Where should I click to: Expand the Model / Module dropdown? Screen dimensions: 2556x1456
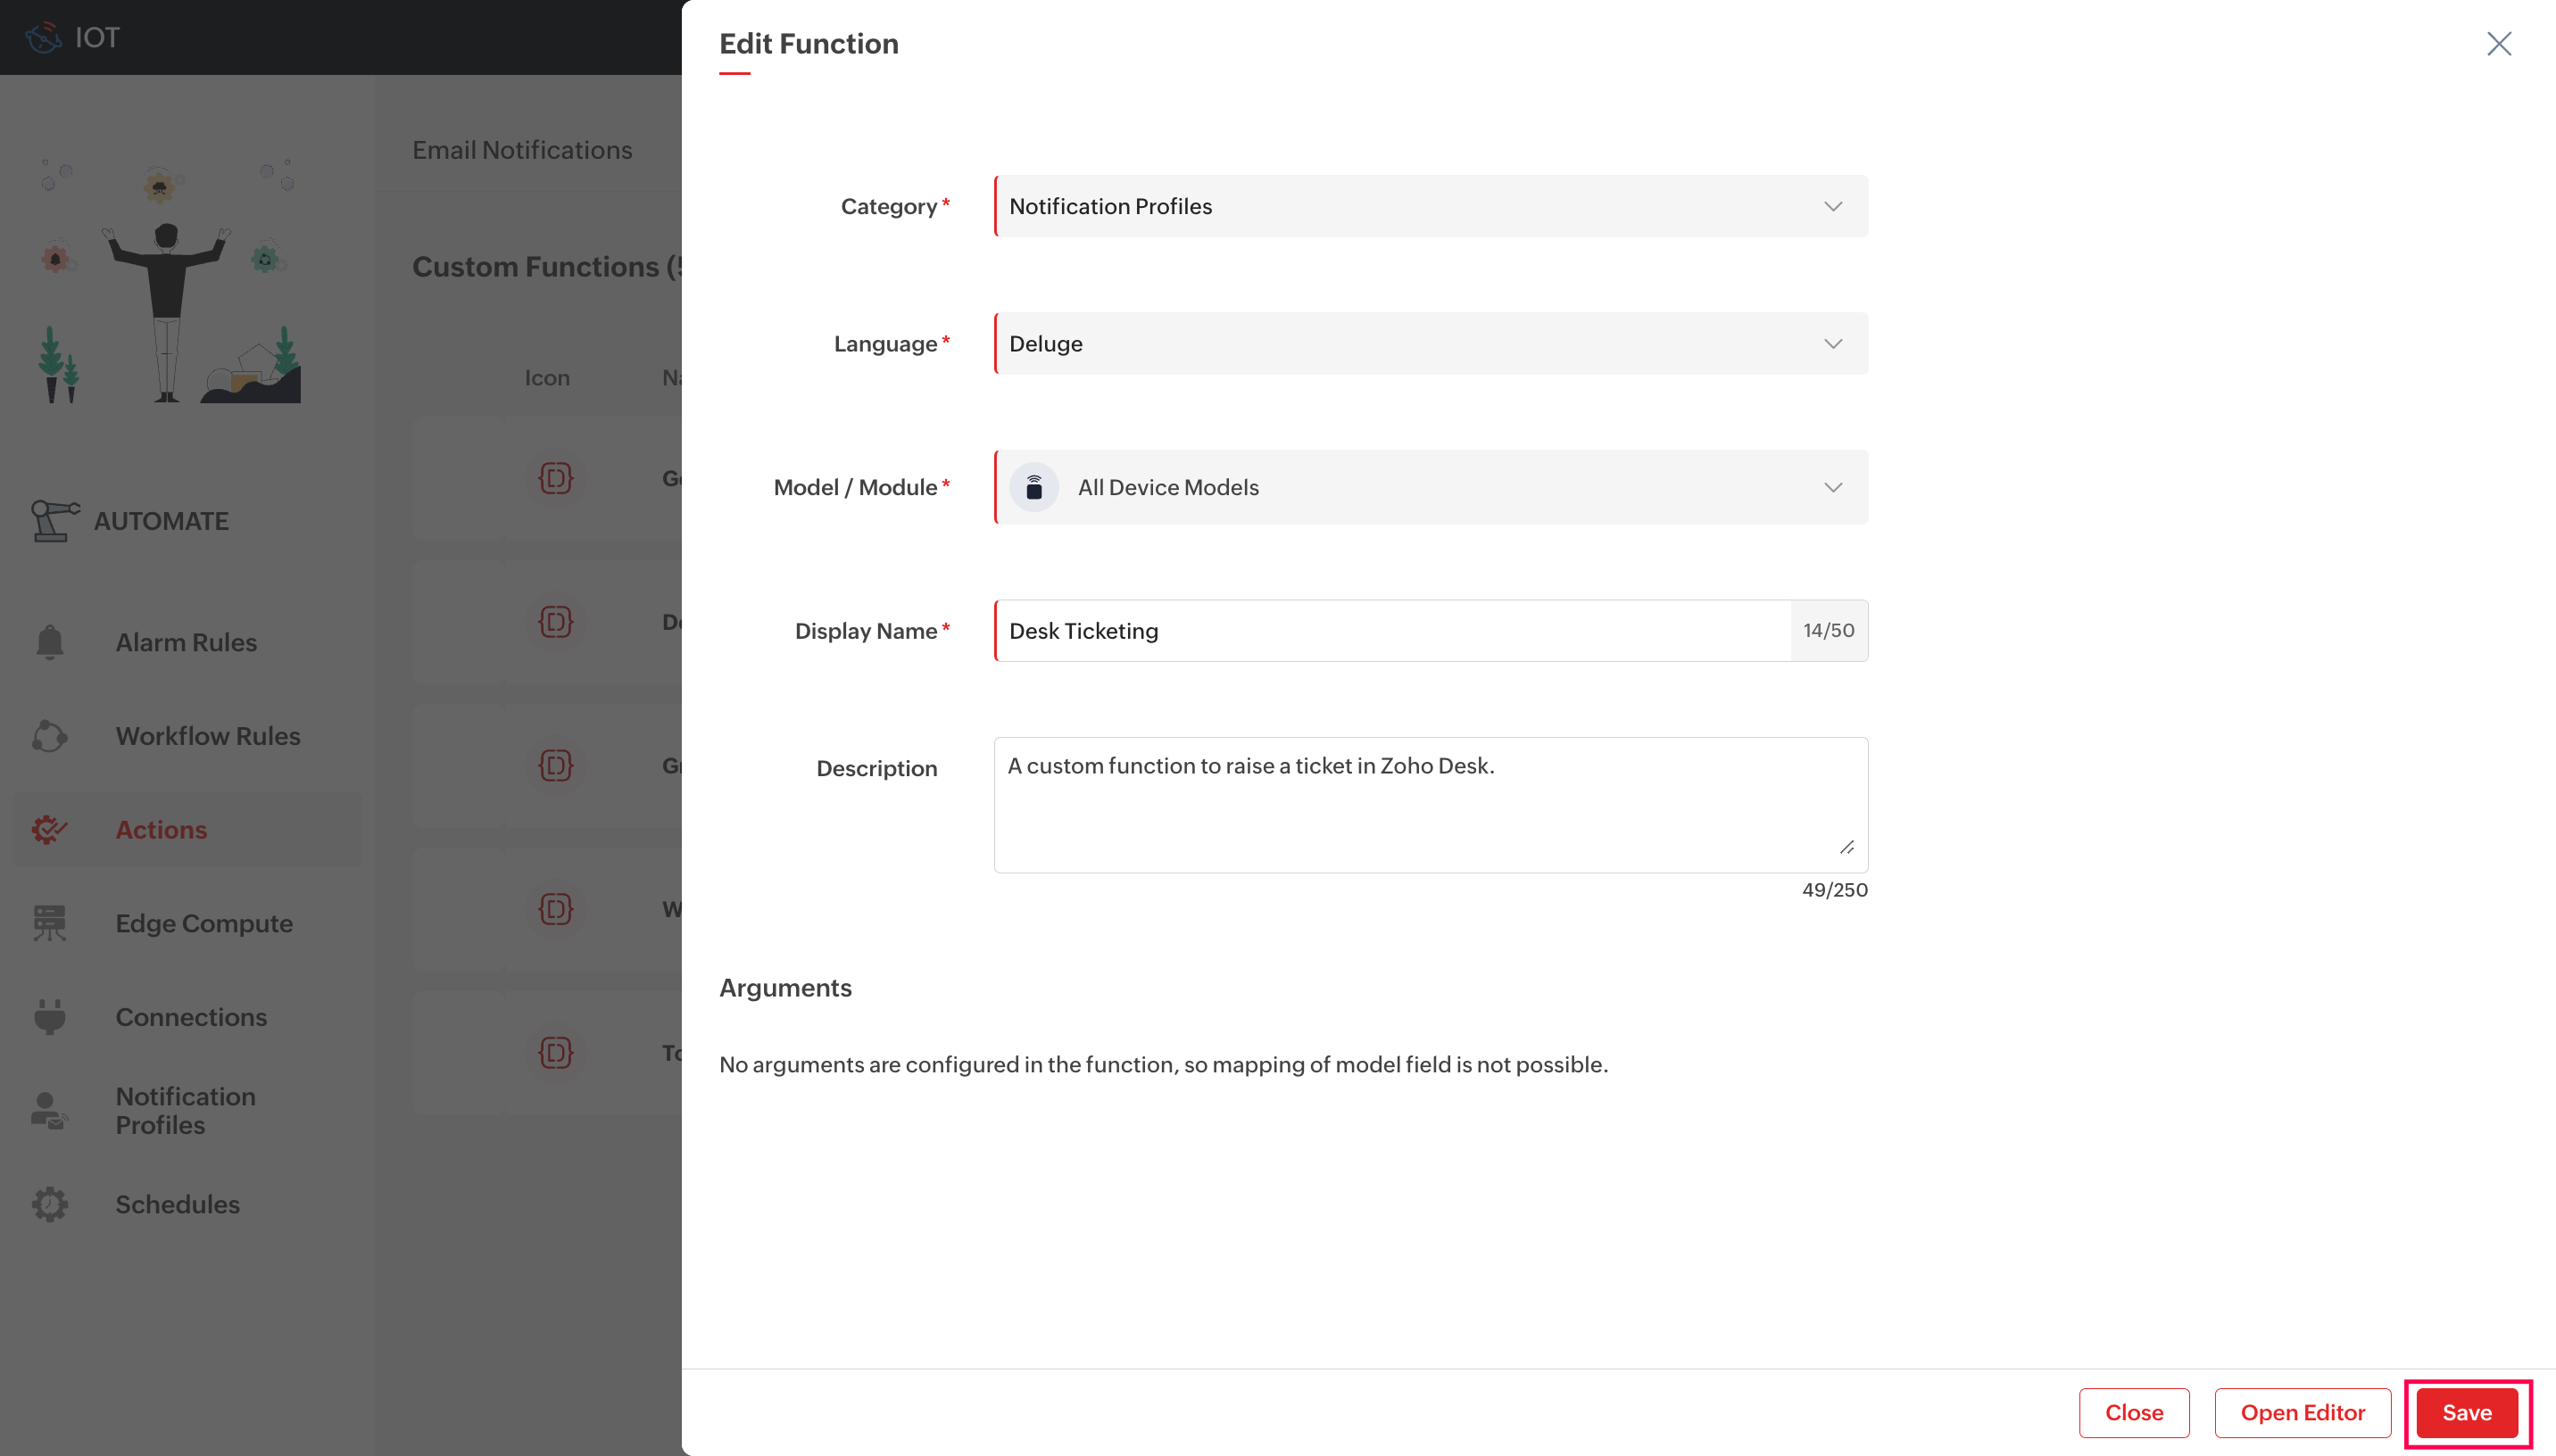pyautogui.click(x=1431, y=487)
